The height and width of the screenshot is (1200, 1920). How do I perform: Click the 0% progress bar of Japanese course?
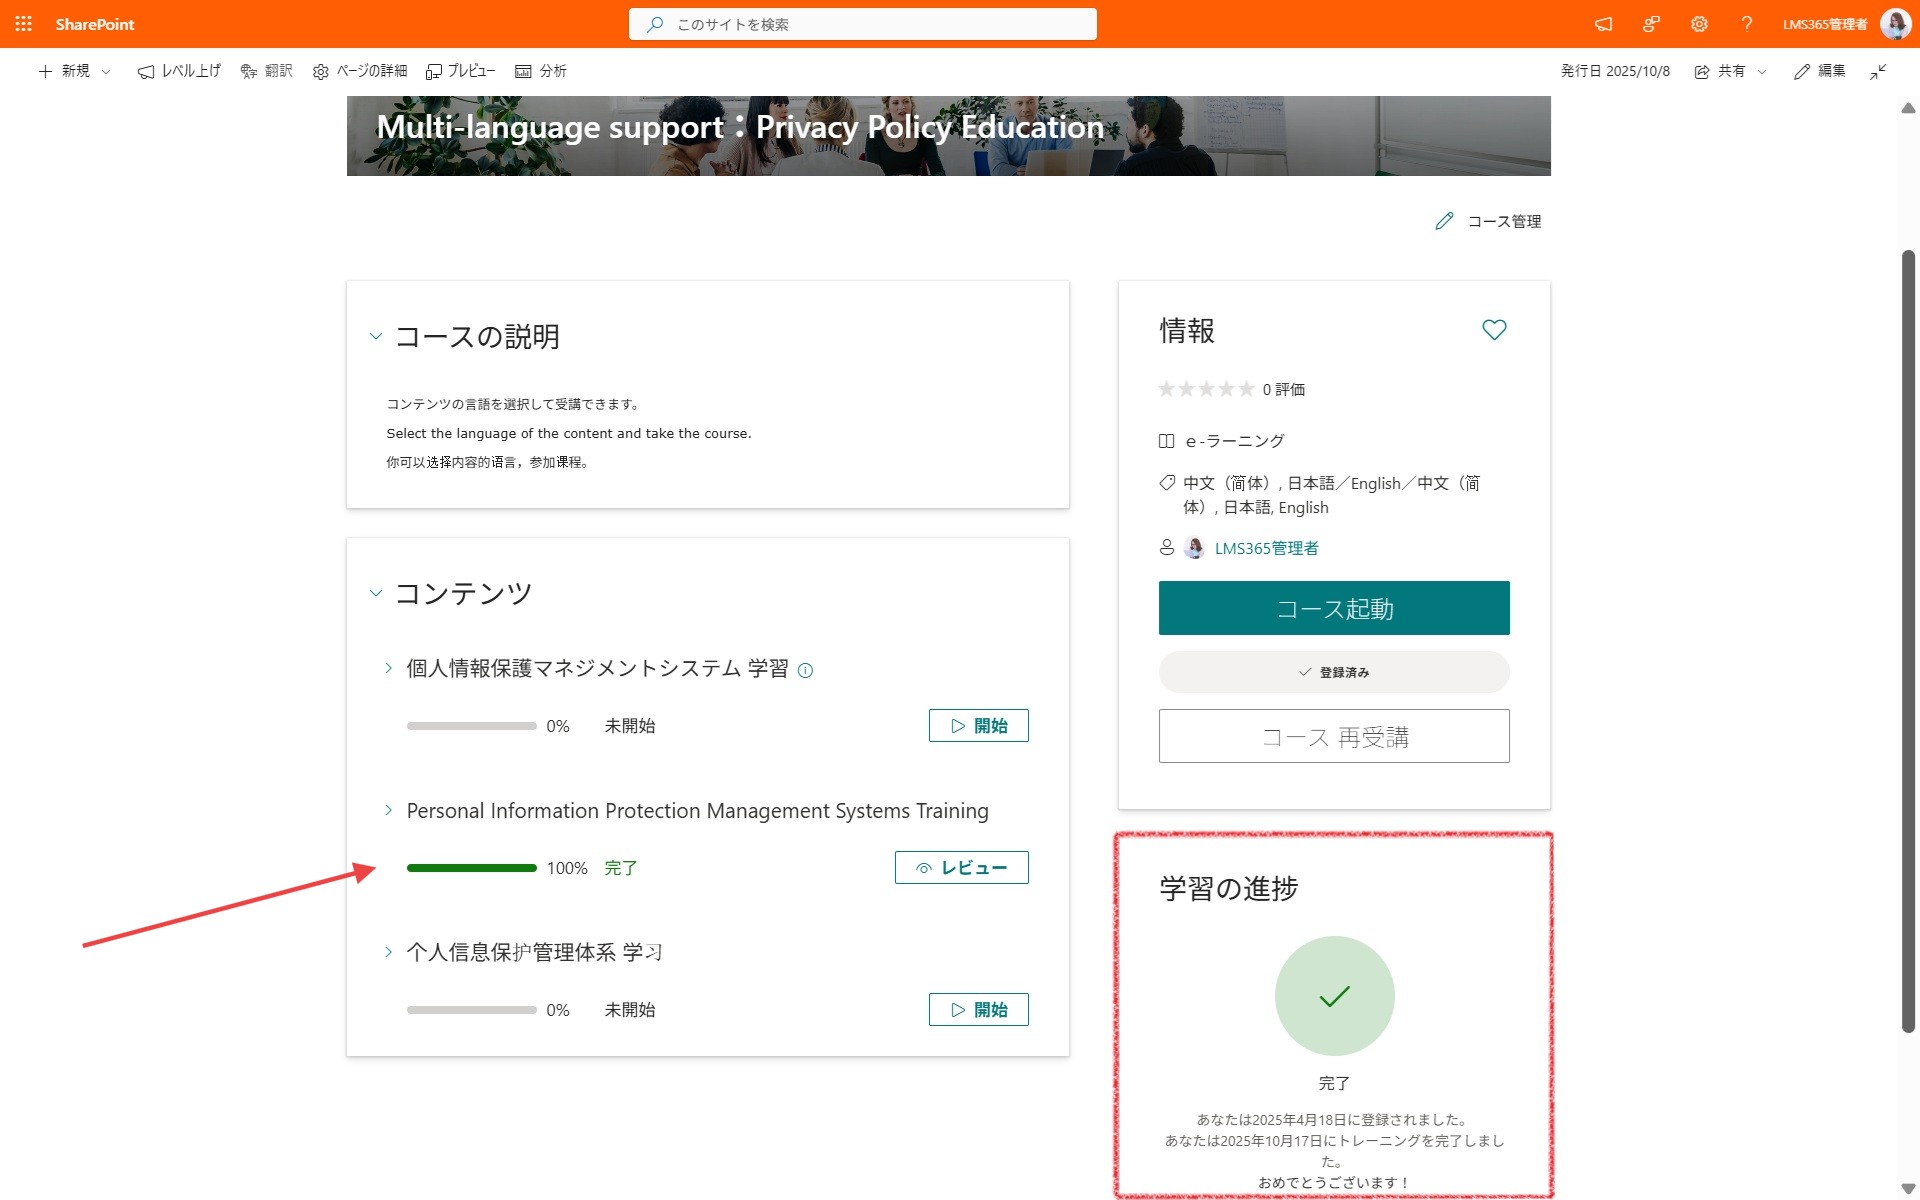tap(472, 726)
